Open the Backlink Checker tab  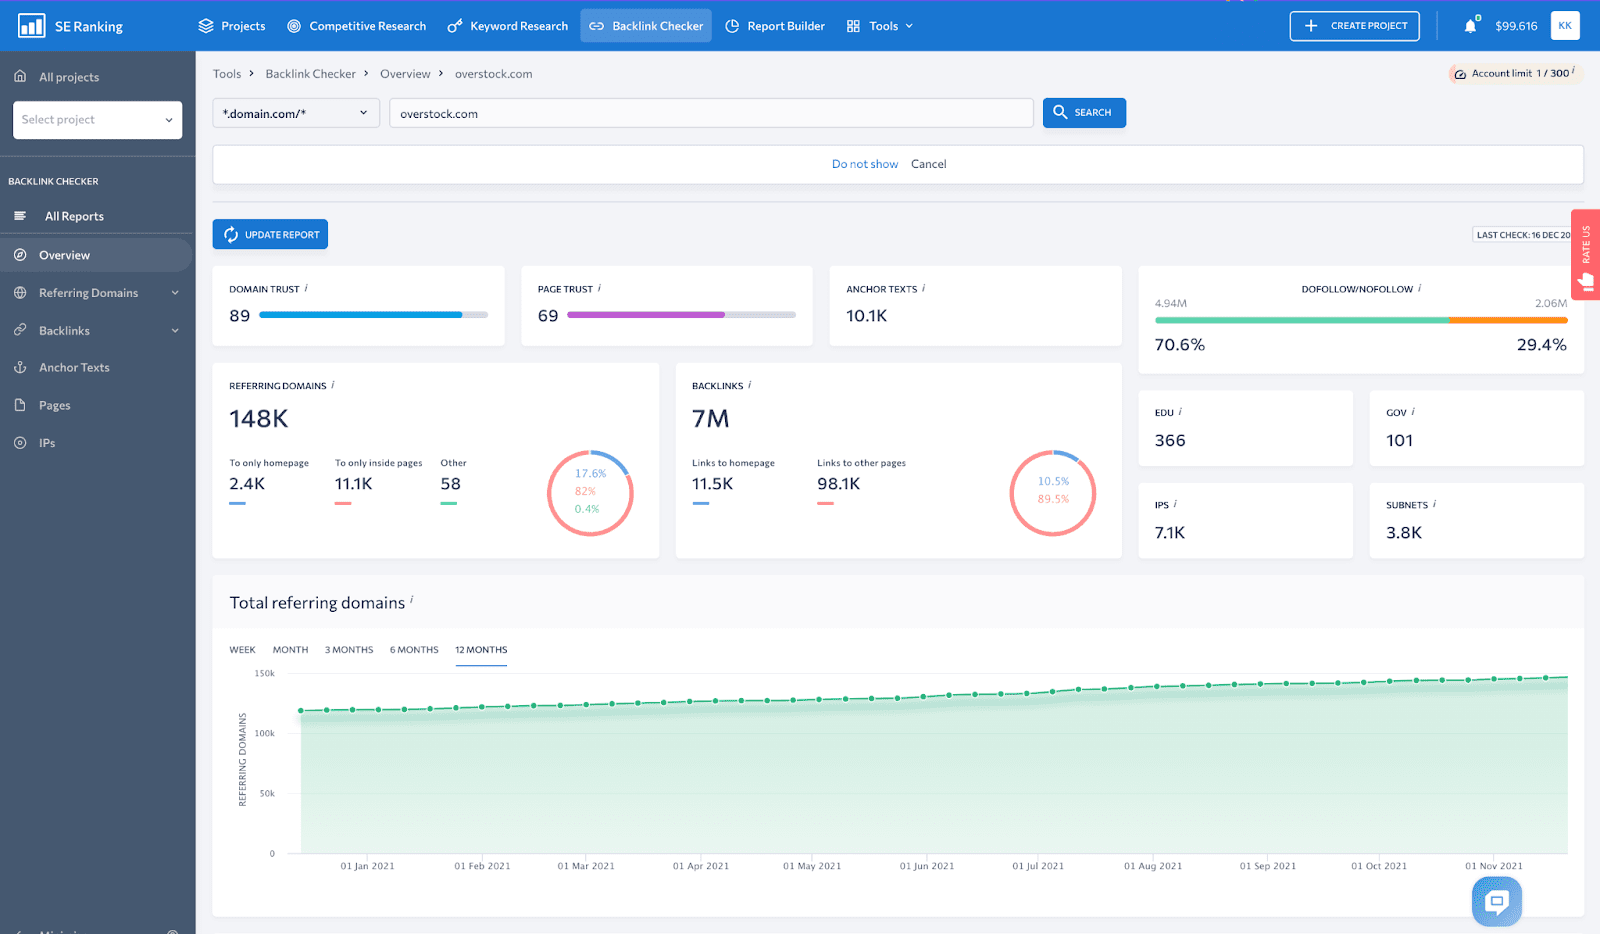tap(646, 26)
